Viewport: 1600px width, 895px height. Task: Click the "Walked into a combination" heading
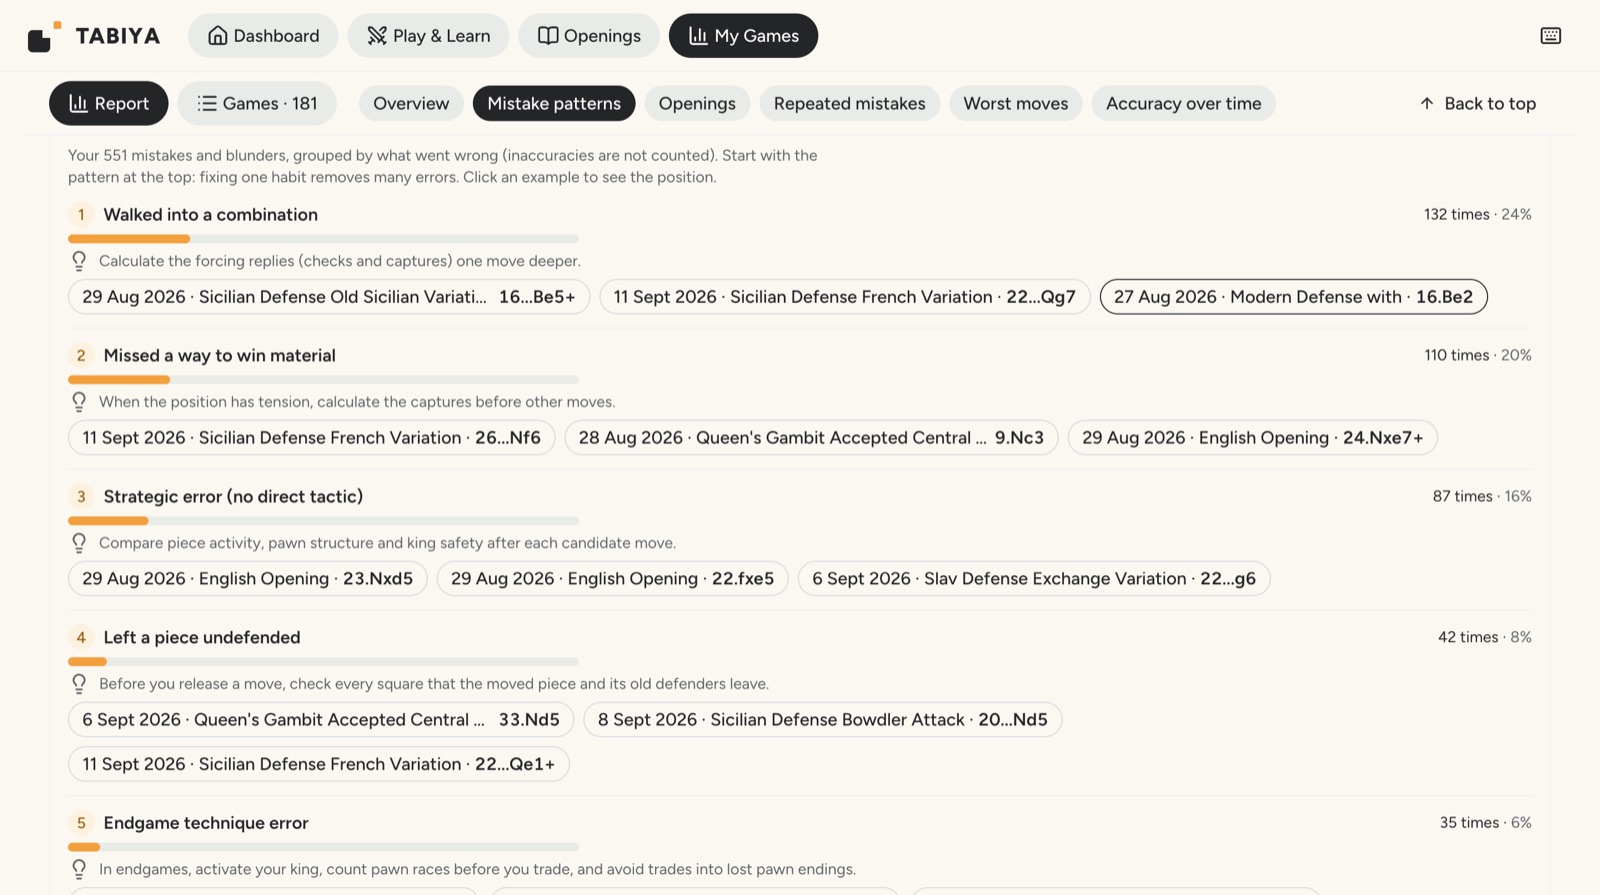coord(211,215)
